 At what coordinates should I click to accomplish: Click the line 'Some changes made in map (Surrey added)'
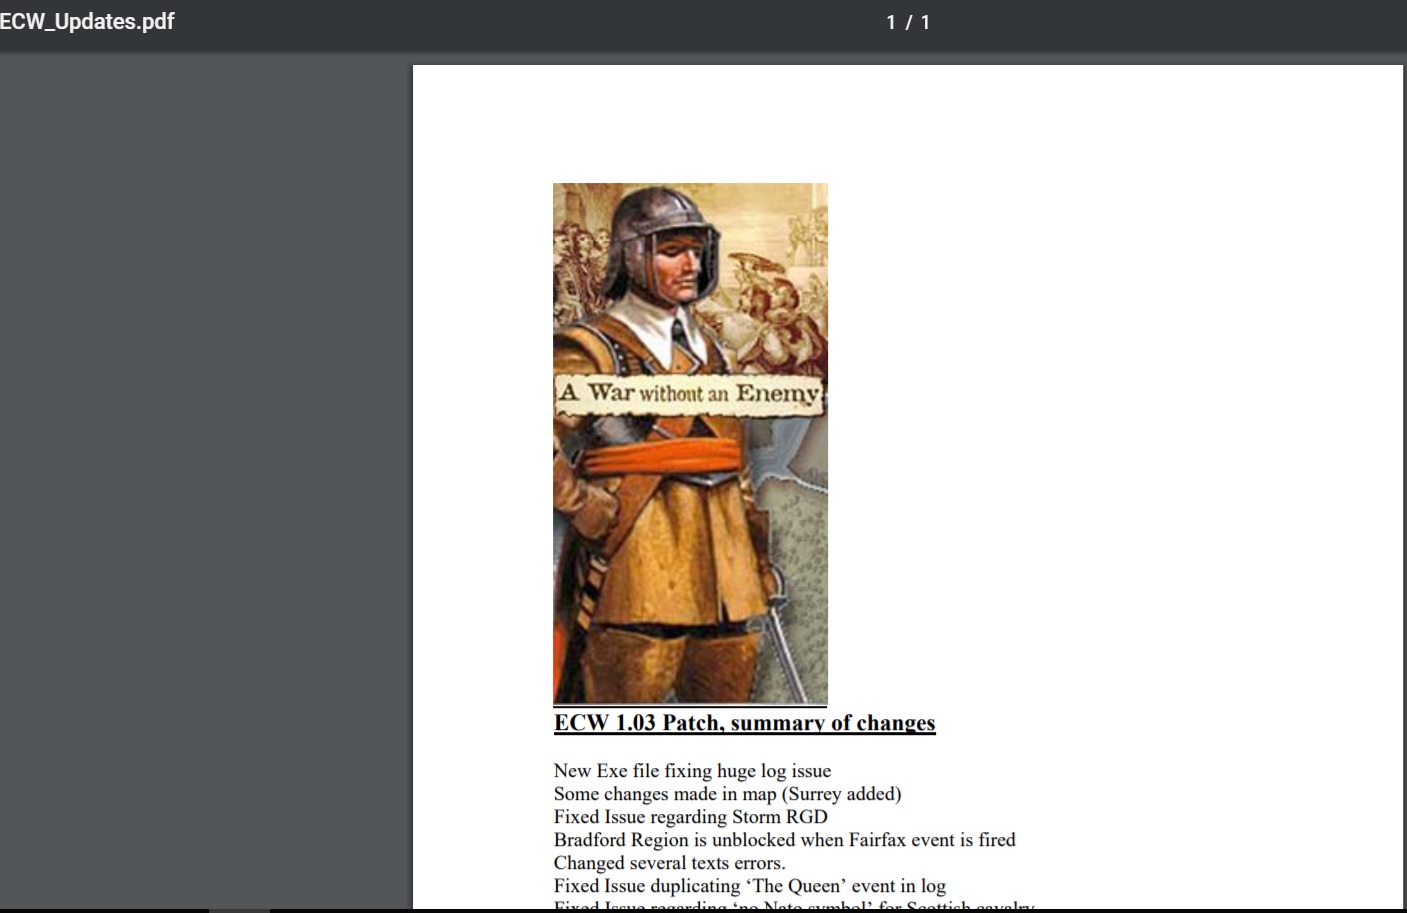pos(727,794)
